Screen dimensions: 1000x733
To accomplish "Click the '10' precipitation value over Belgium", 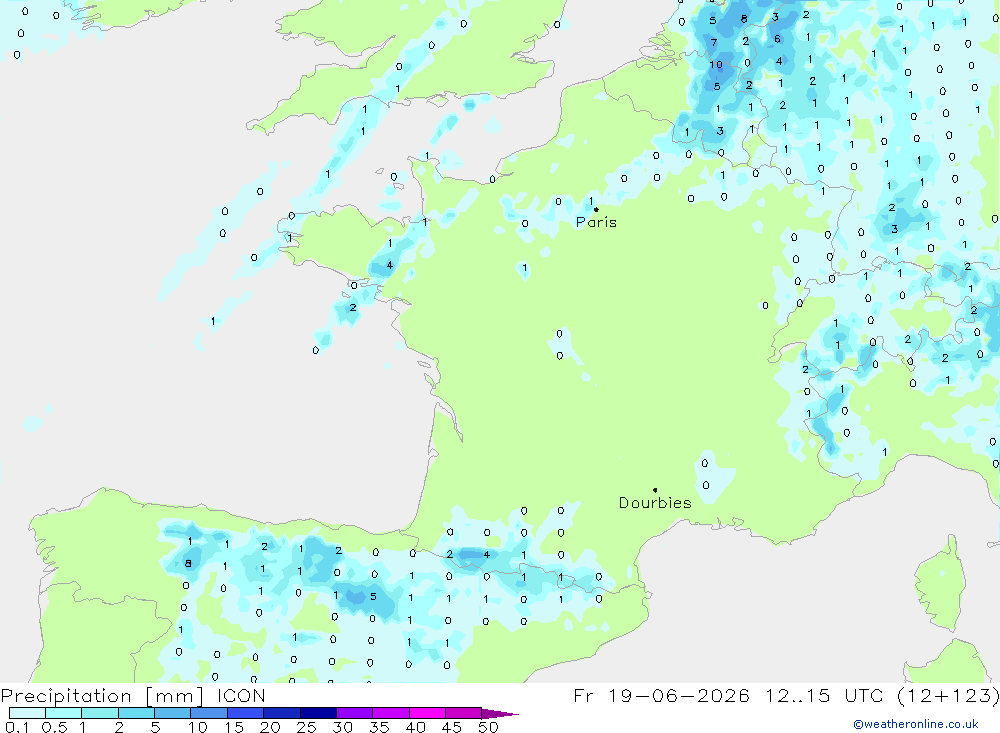I will point(716,64).
